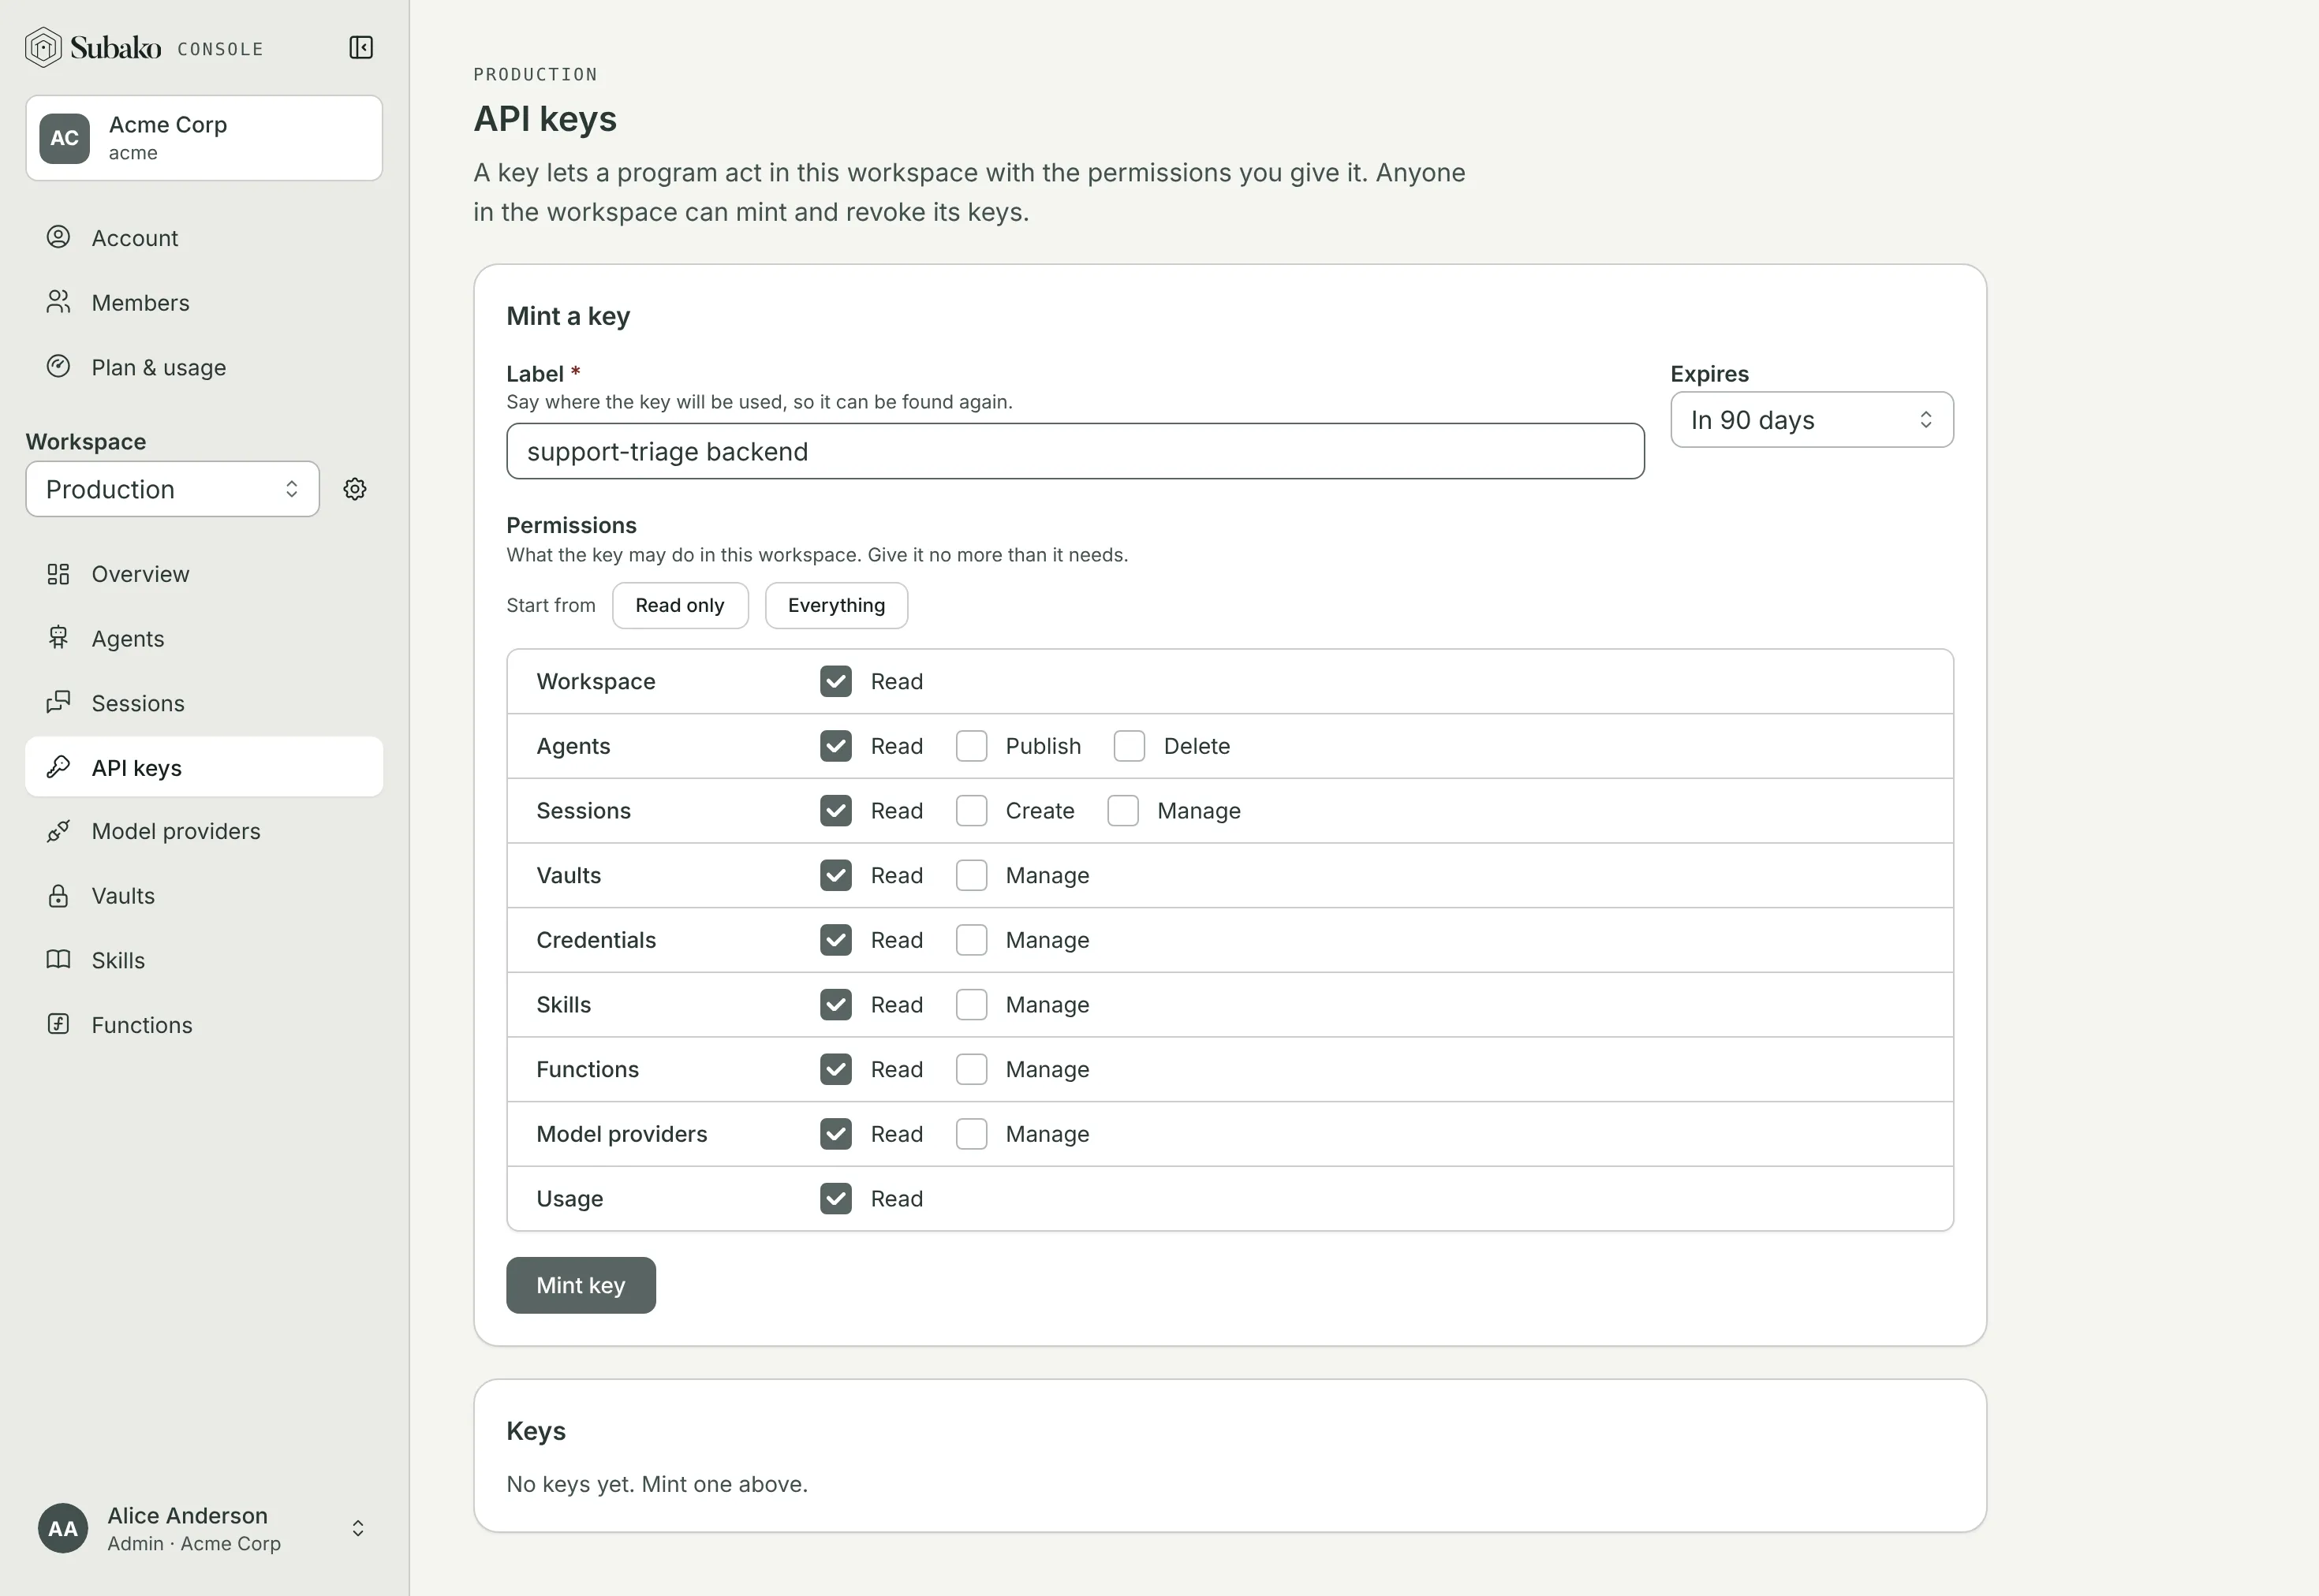2319x1596 pixels.
Task: Open Sessions in the sidebar
Action: click(204, 703)
